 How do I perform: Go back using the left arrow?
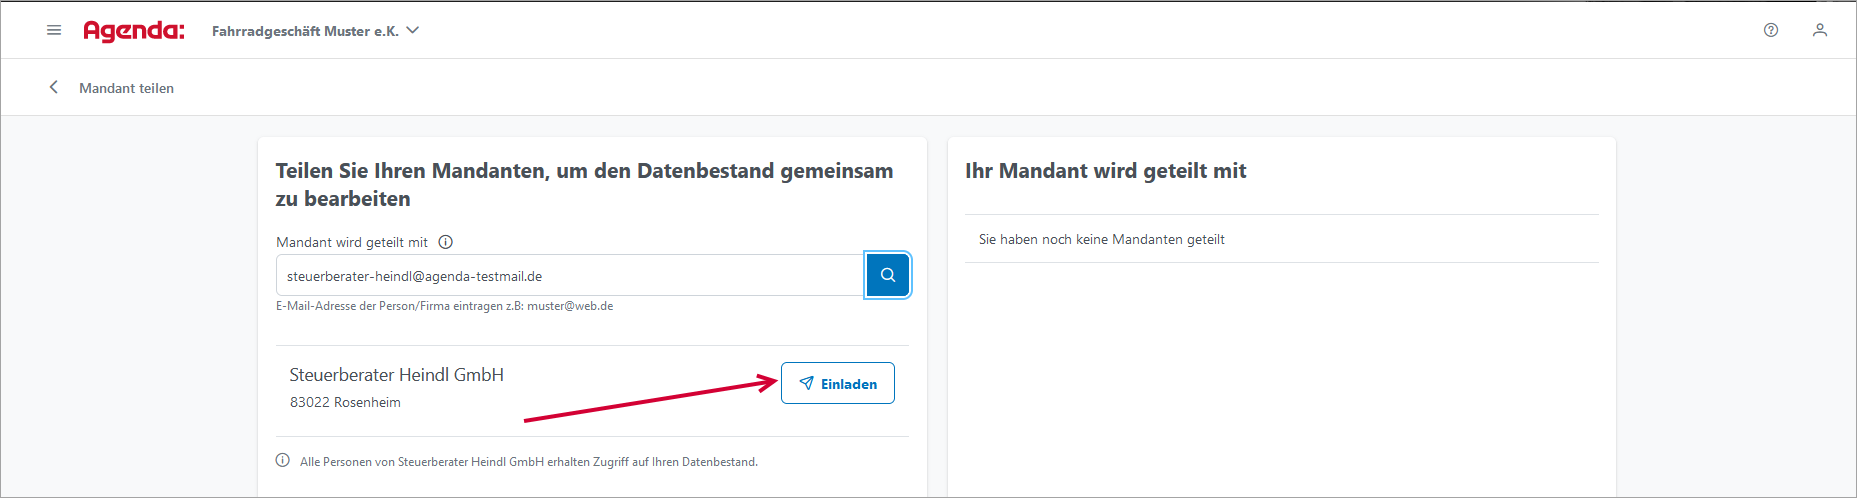pos(54,87)
